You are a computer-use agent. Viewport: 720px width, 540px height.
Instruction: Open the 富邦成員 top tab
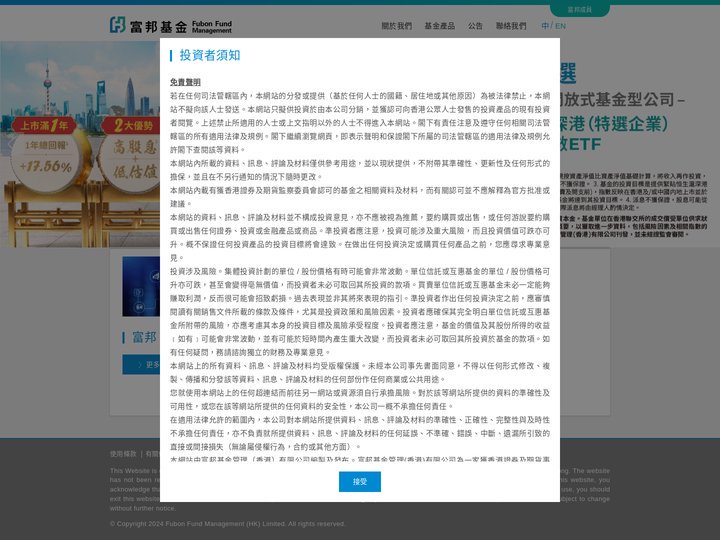pyautogui.click(x=579, y=10)
